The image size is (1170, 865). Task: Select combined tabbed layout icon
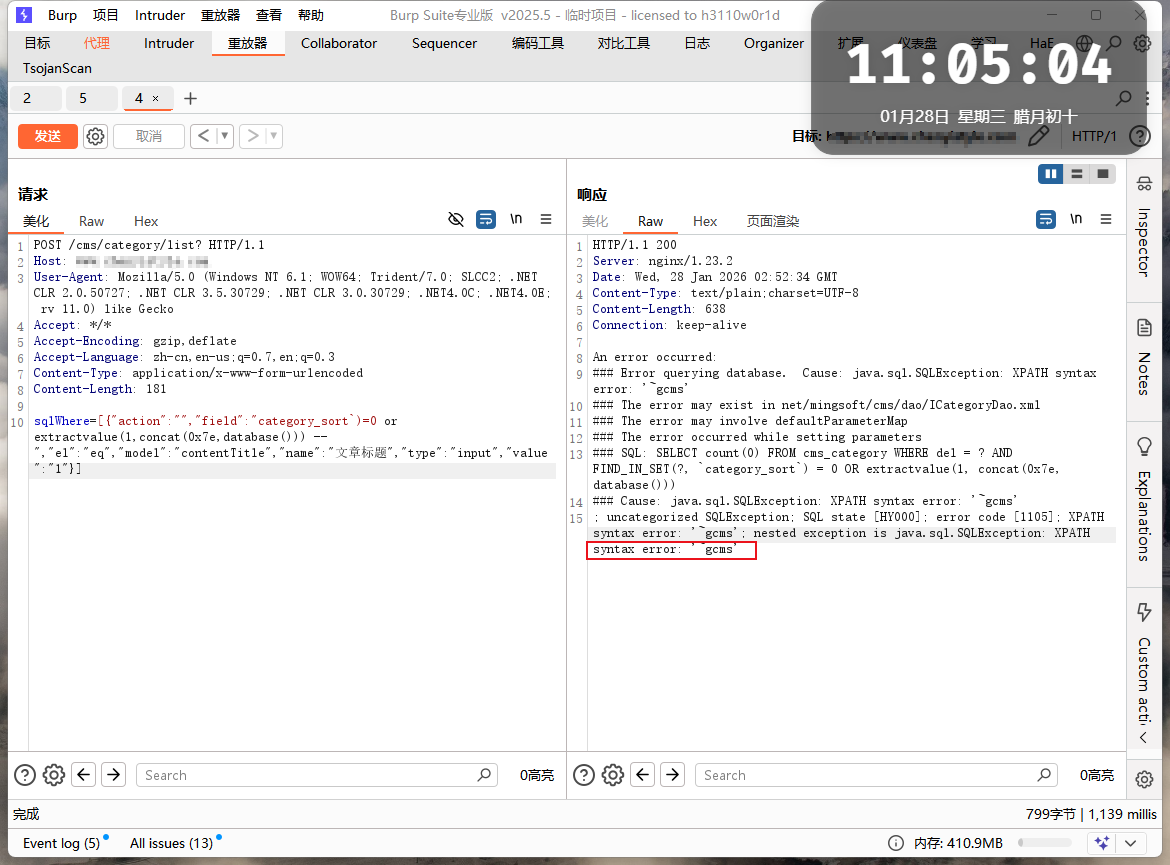[1103, 174]
